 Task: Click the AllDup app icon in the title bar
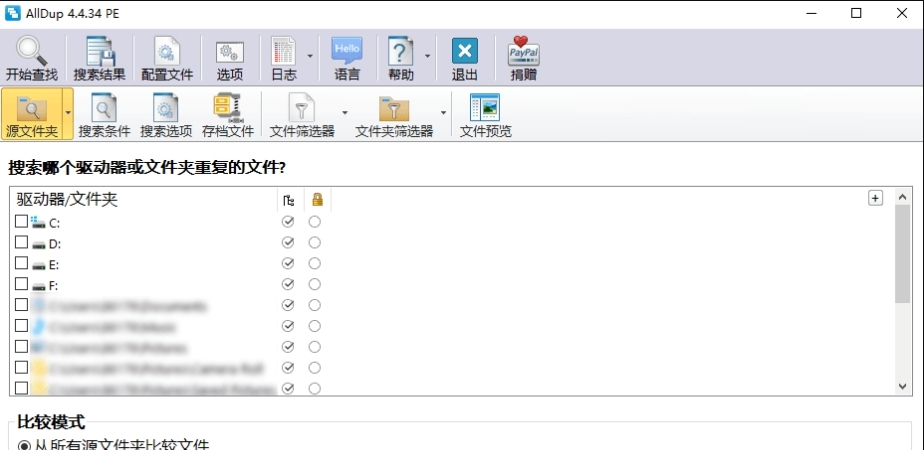(x=12, y=13)
